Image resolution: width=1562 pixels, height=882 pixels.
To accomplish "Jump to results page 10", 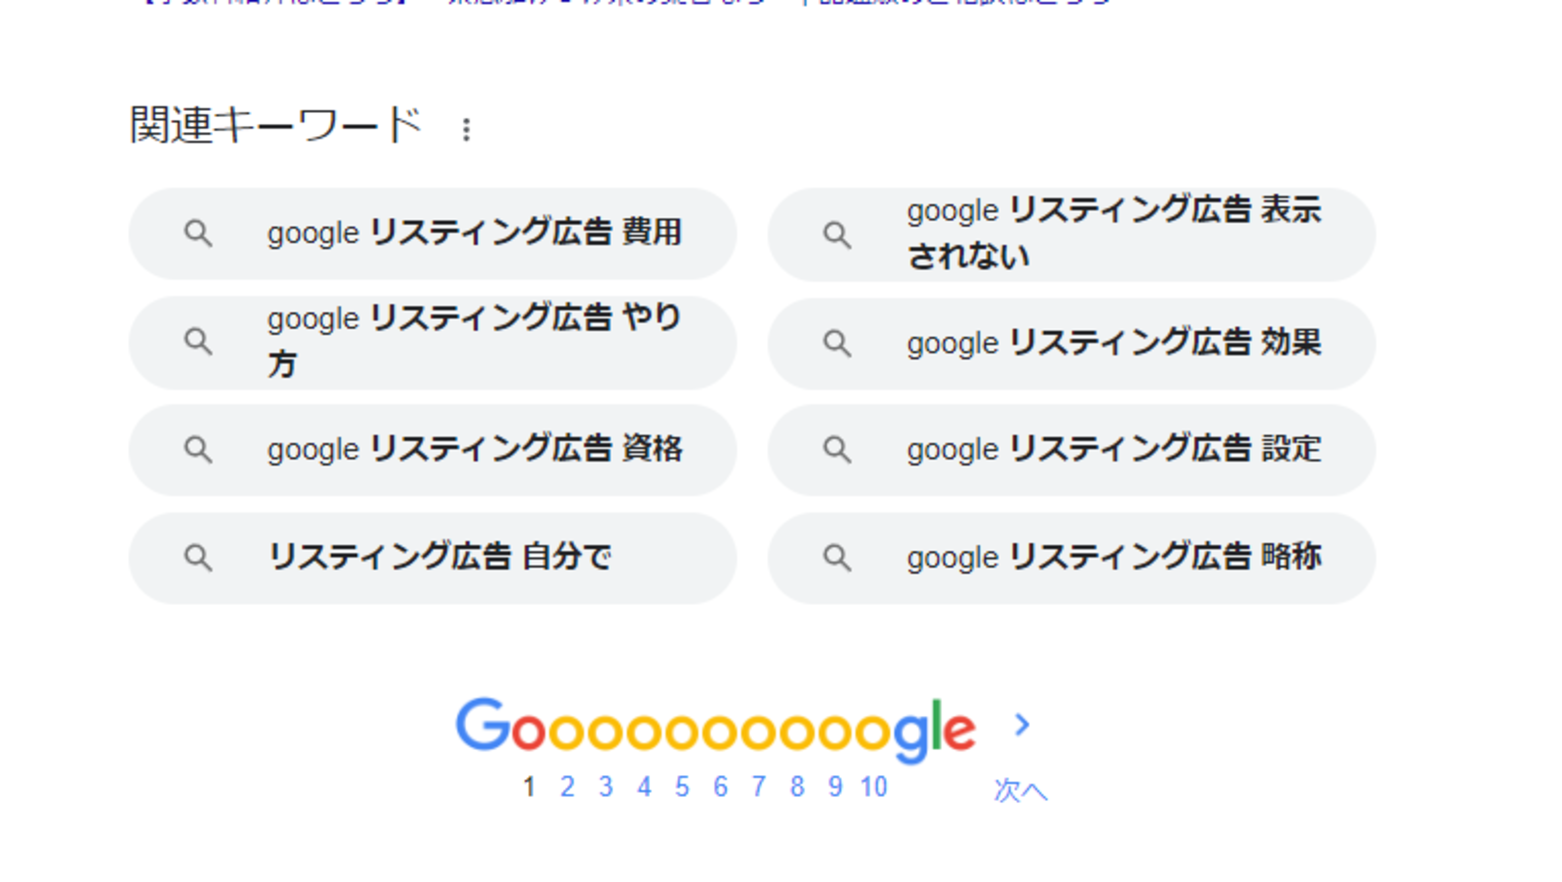I will click(x=873, y=788).
